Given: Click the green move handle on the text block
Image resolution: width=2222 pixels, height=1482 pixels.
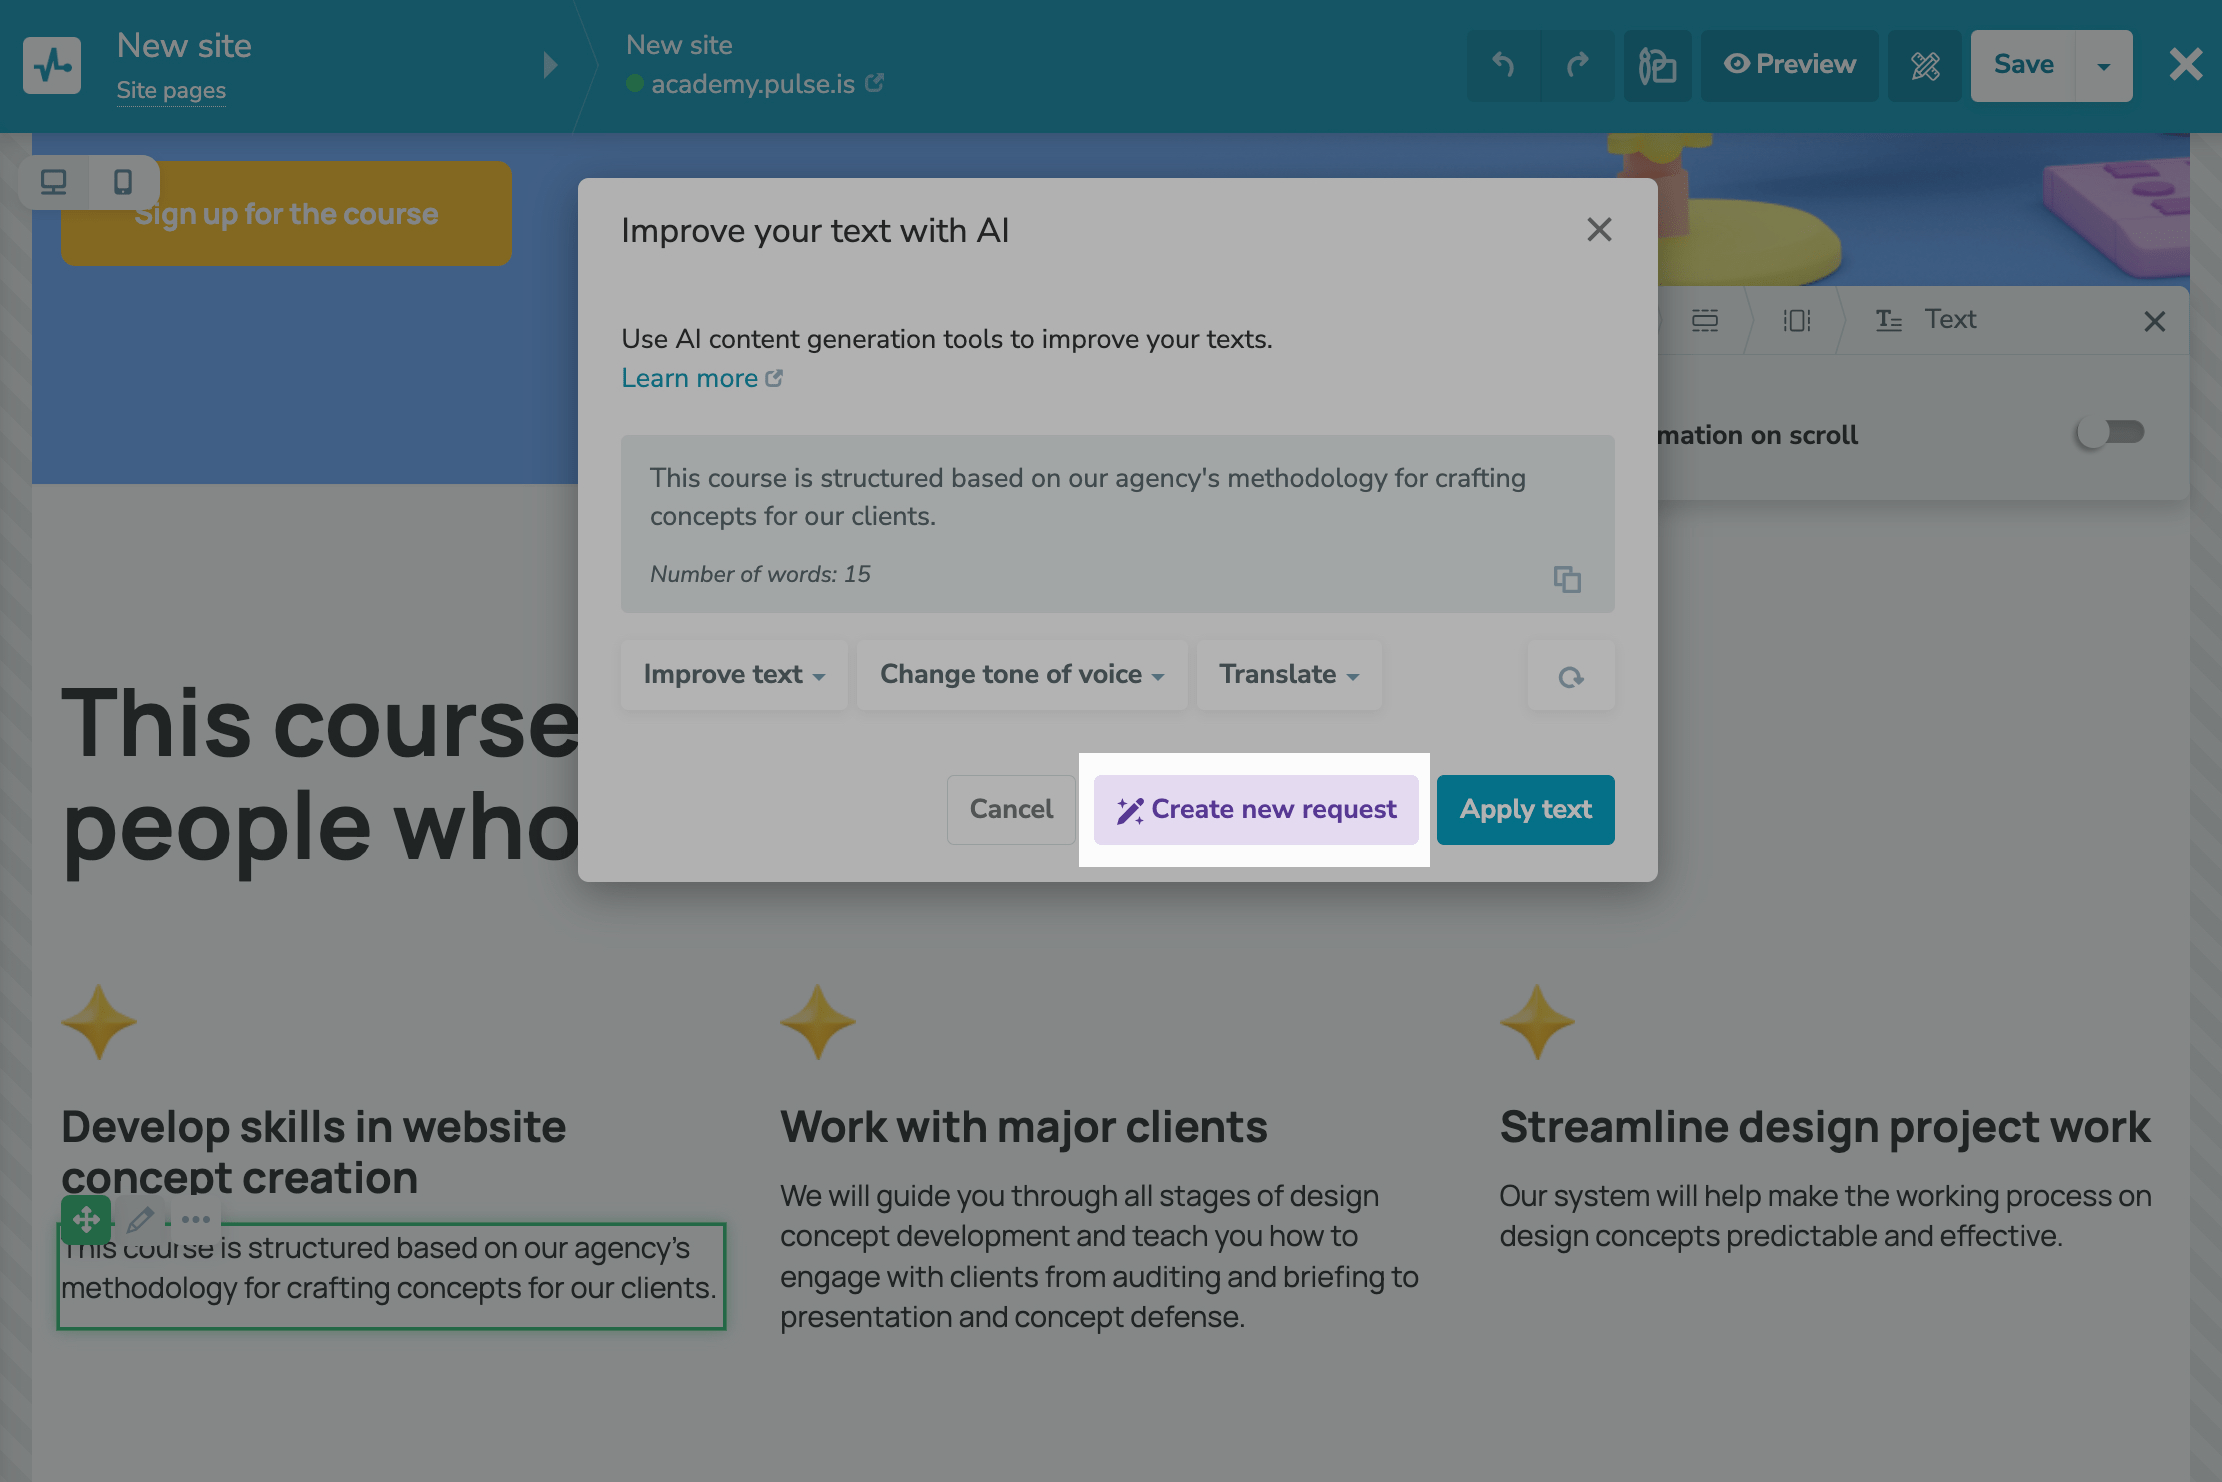Looking at the screenshot, I should click(x=86, y=1219).
